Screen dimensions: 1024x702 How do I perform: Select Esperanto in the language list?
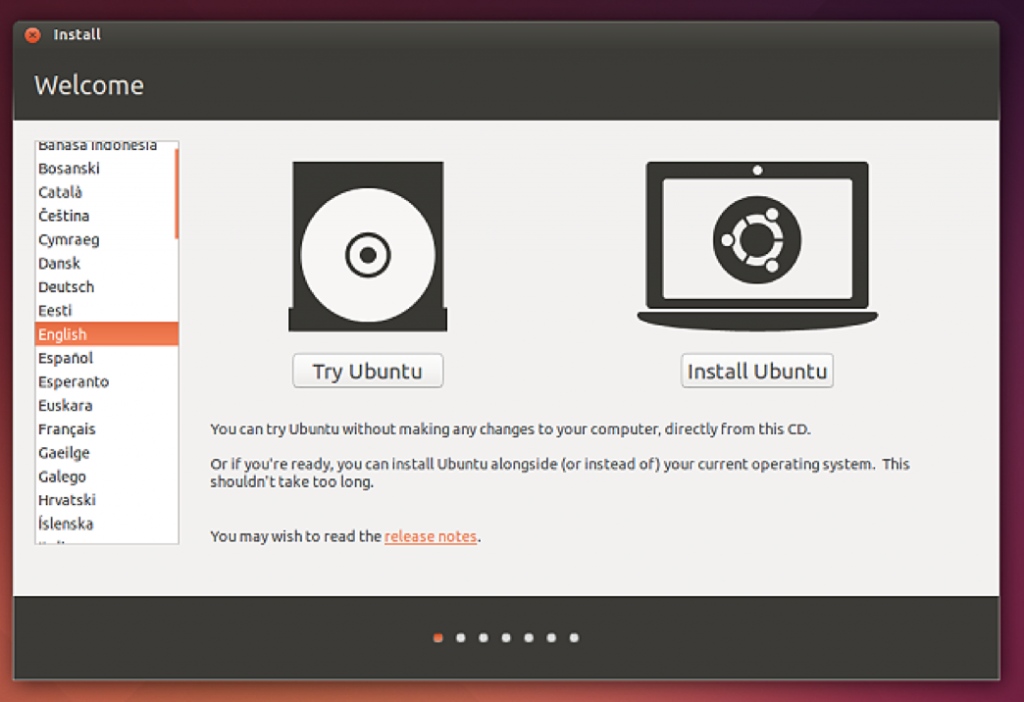106,381
